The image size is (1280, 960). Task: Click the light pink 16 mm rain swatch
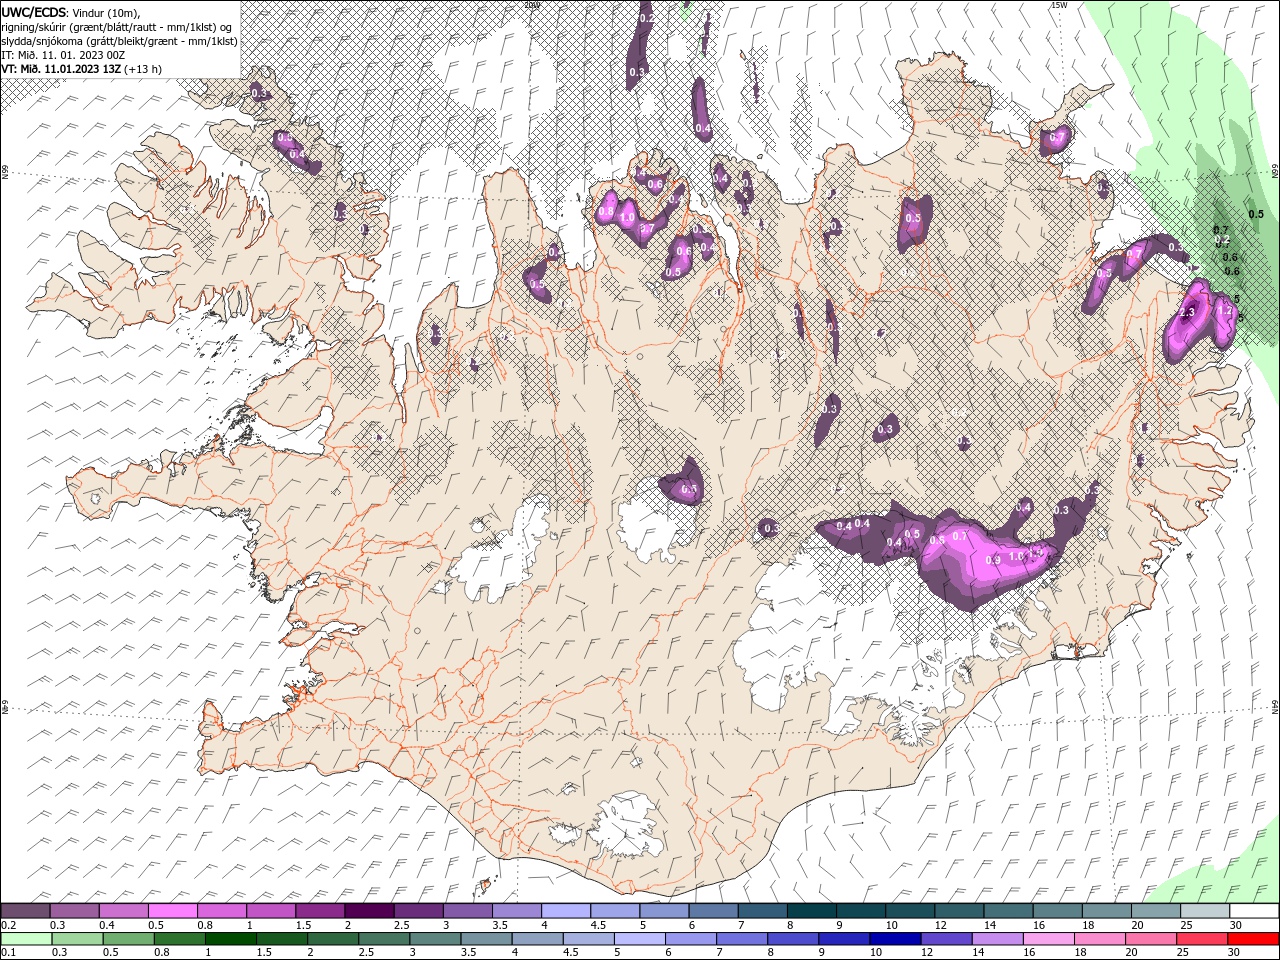tap(1049, 939)
